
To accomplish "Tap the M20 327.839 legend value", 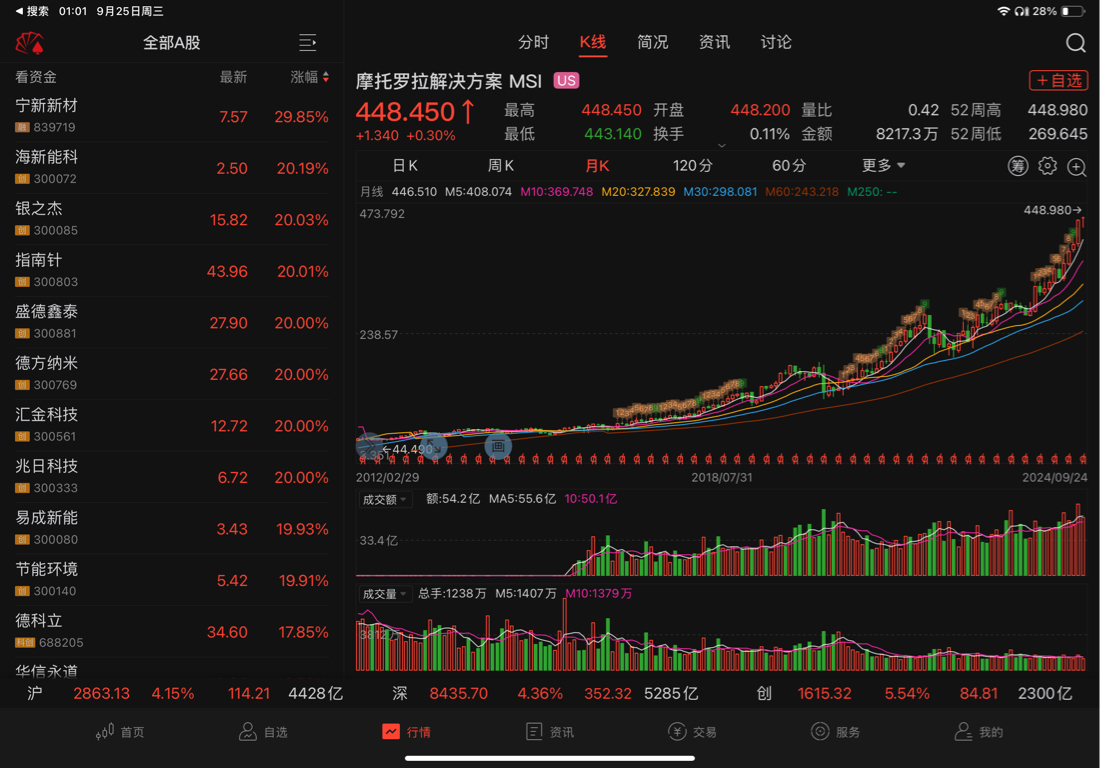I will coord(638,191).
